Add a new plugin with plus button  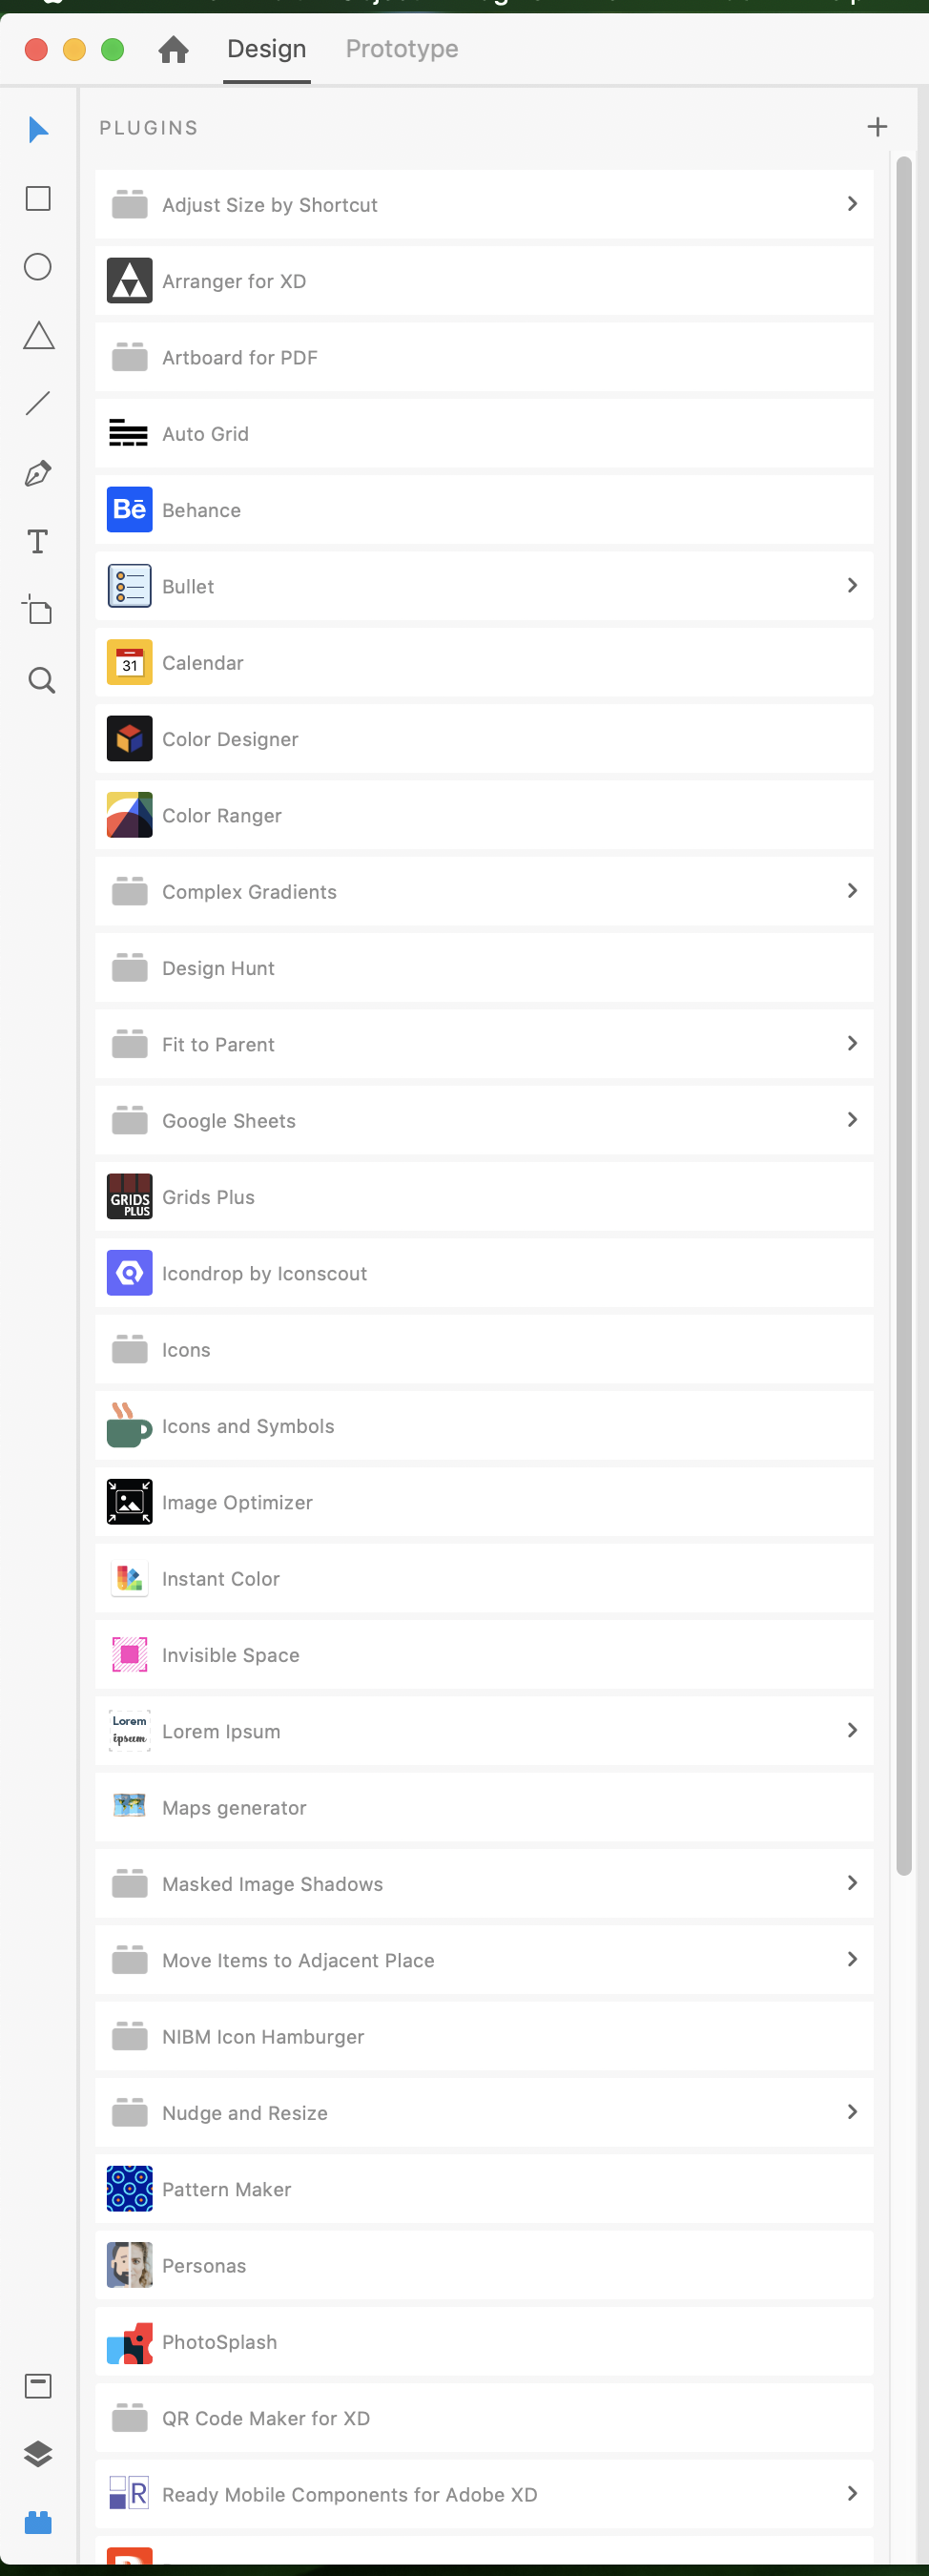(877, 126)
